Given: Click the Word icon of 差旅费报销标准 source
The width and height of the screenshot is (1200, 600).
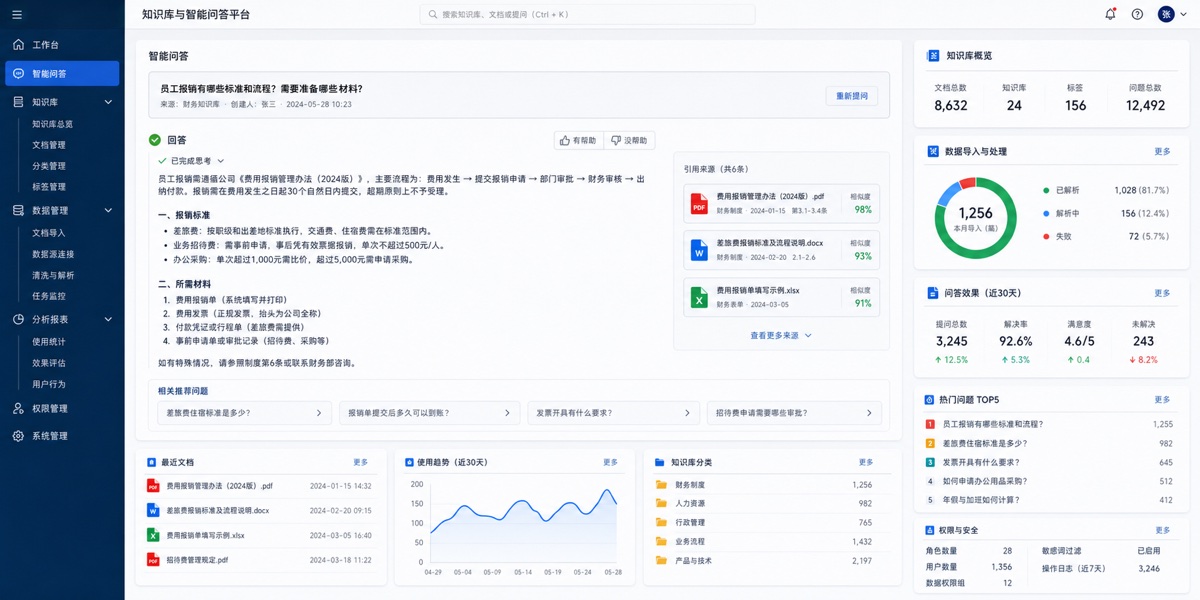Looking at the screenshot, I should coord(698,251).
